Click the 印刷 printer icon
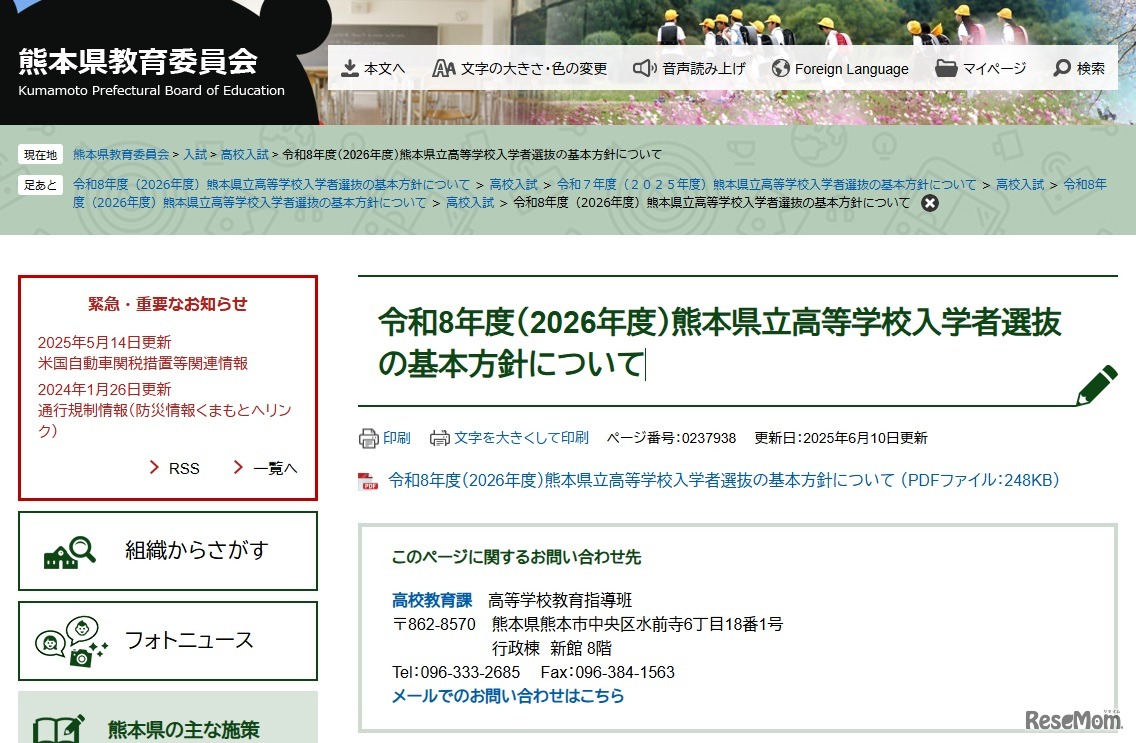1136x743 pixels. [x=369, y=438]
